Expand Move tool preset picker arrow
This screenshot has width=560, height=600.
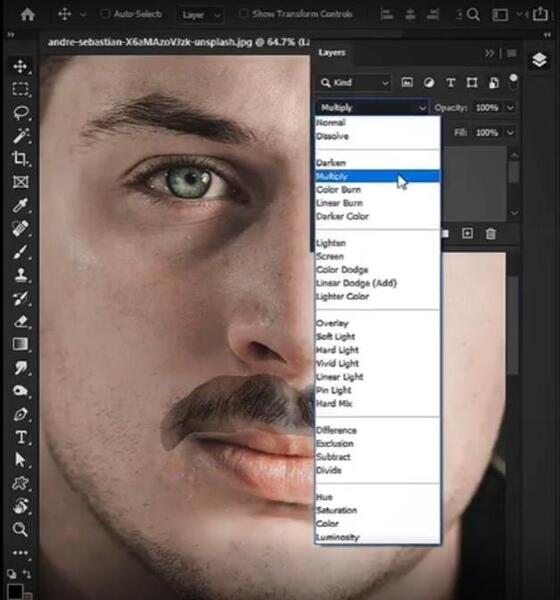tap(83, 15)
